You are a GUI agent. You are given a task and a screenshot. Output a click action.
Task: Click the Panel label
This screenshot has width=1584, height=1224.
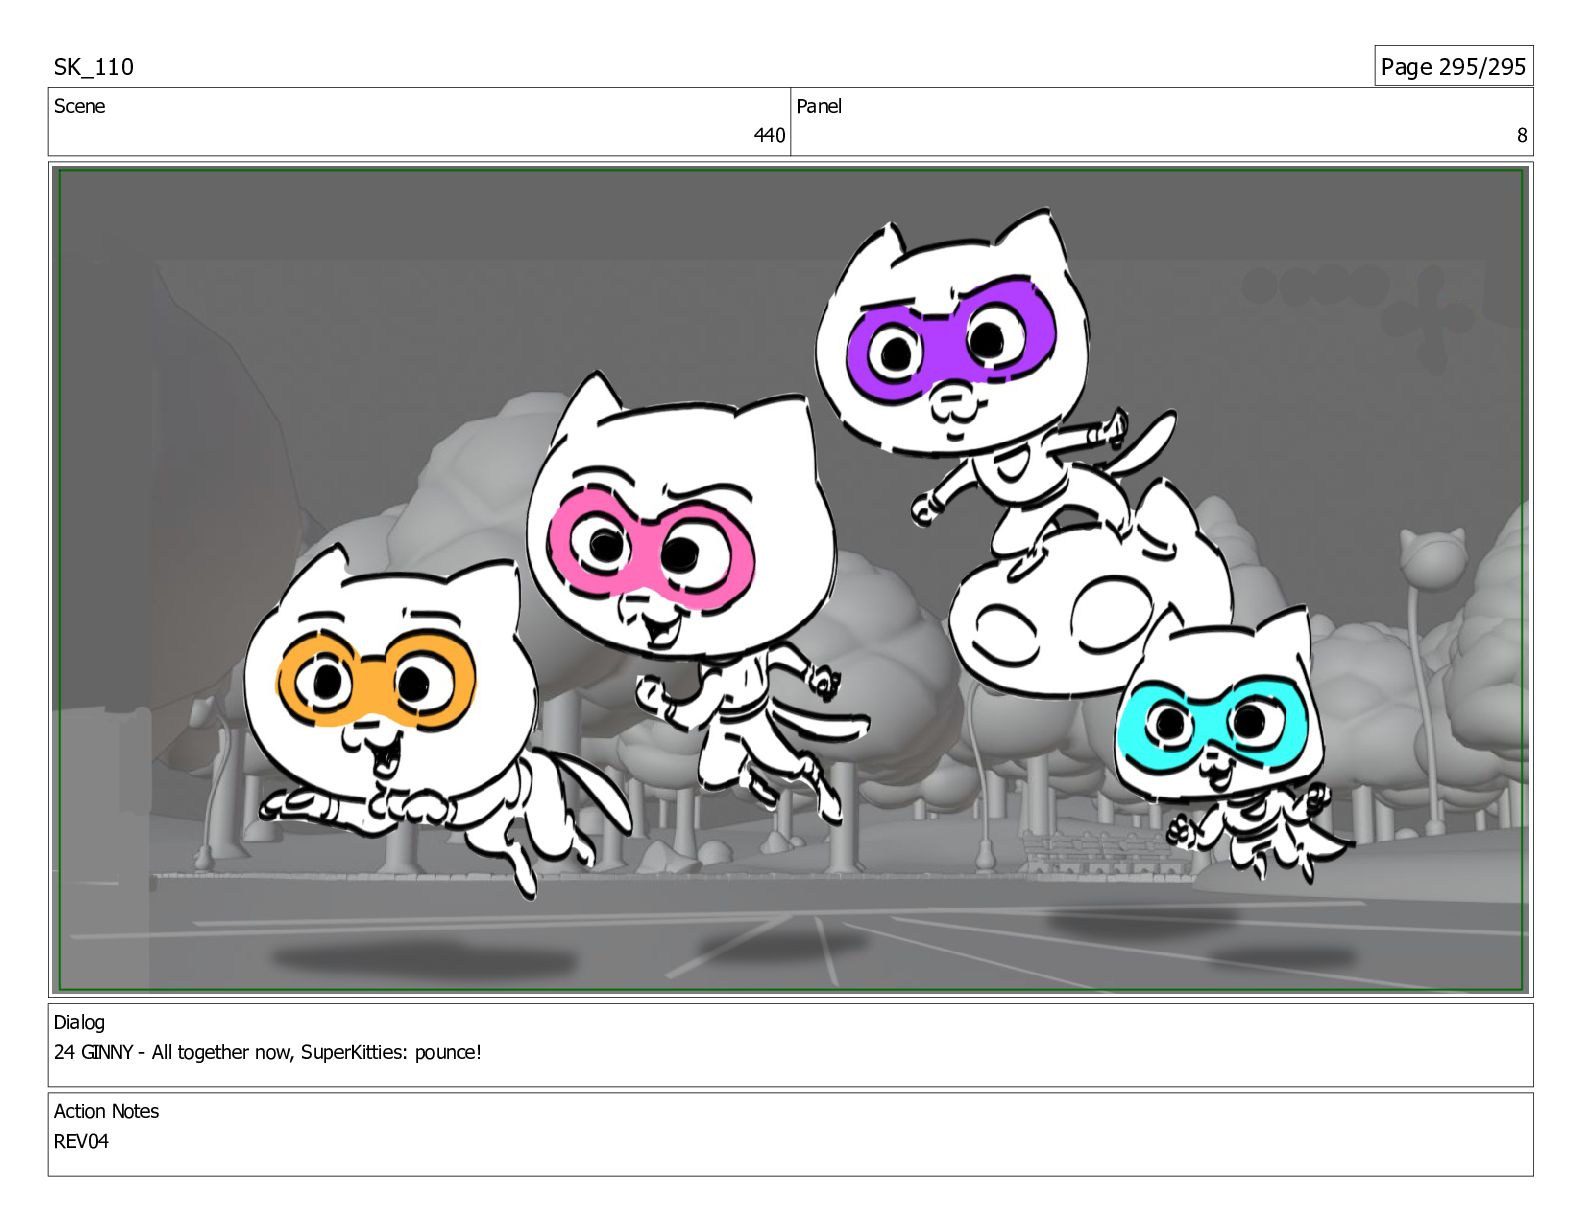point(819,106)
